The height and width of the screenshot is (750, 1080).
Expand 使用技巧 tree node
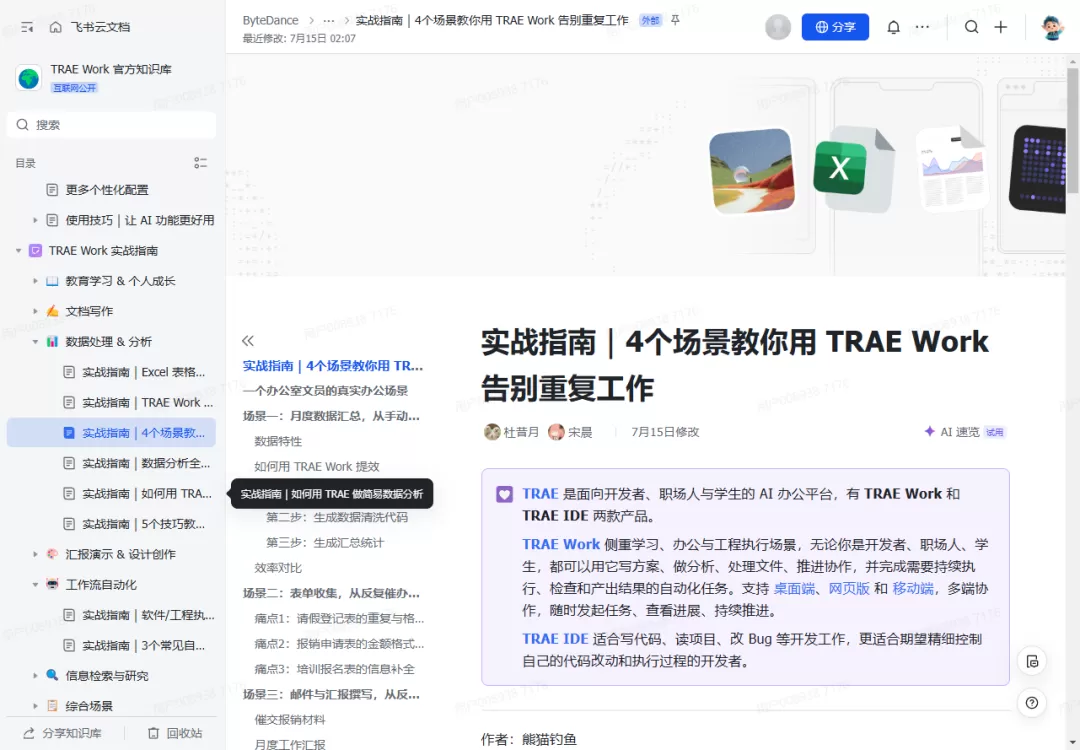(x=35, y=220)
